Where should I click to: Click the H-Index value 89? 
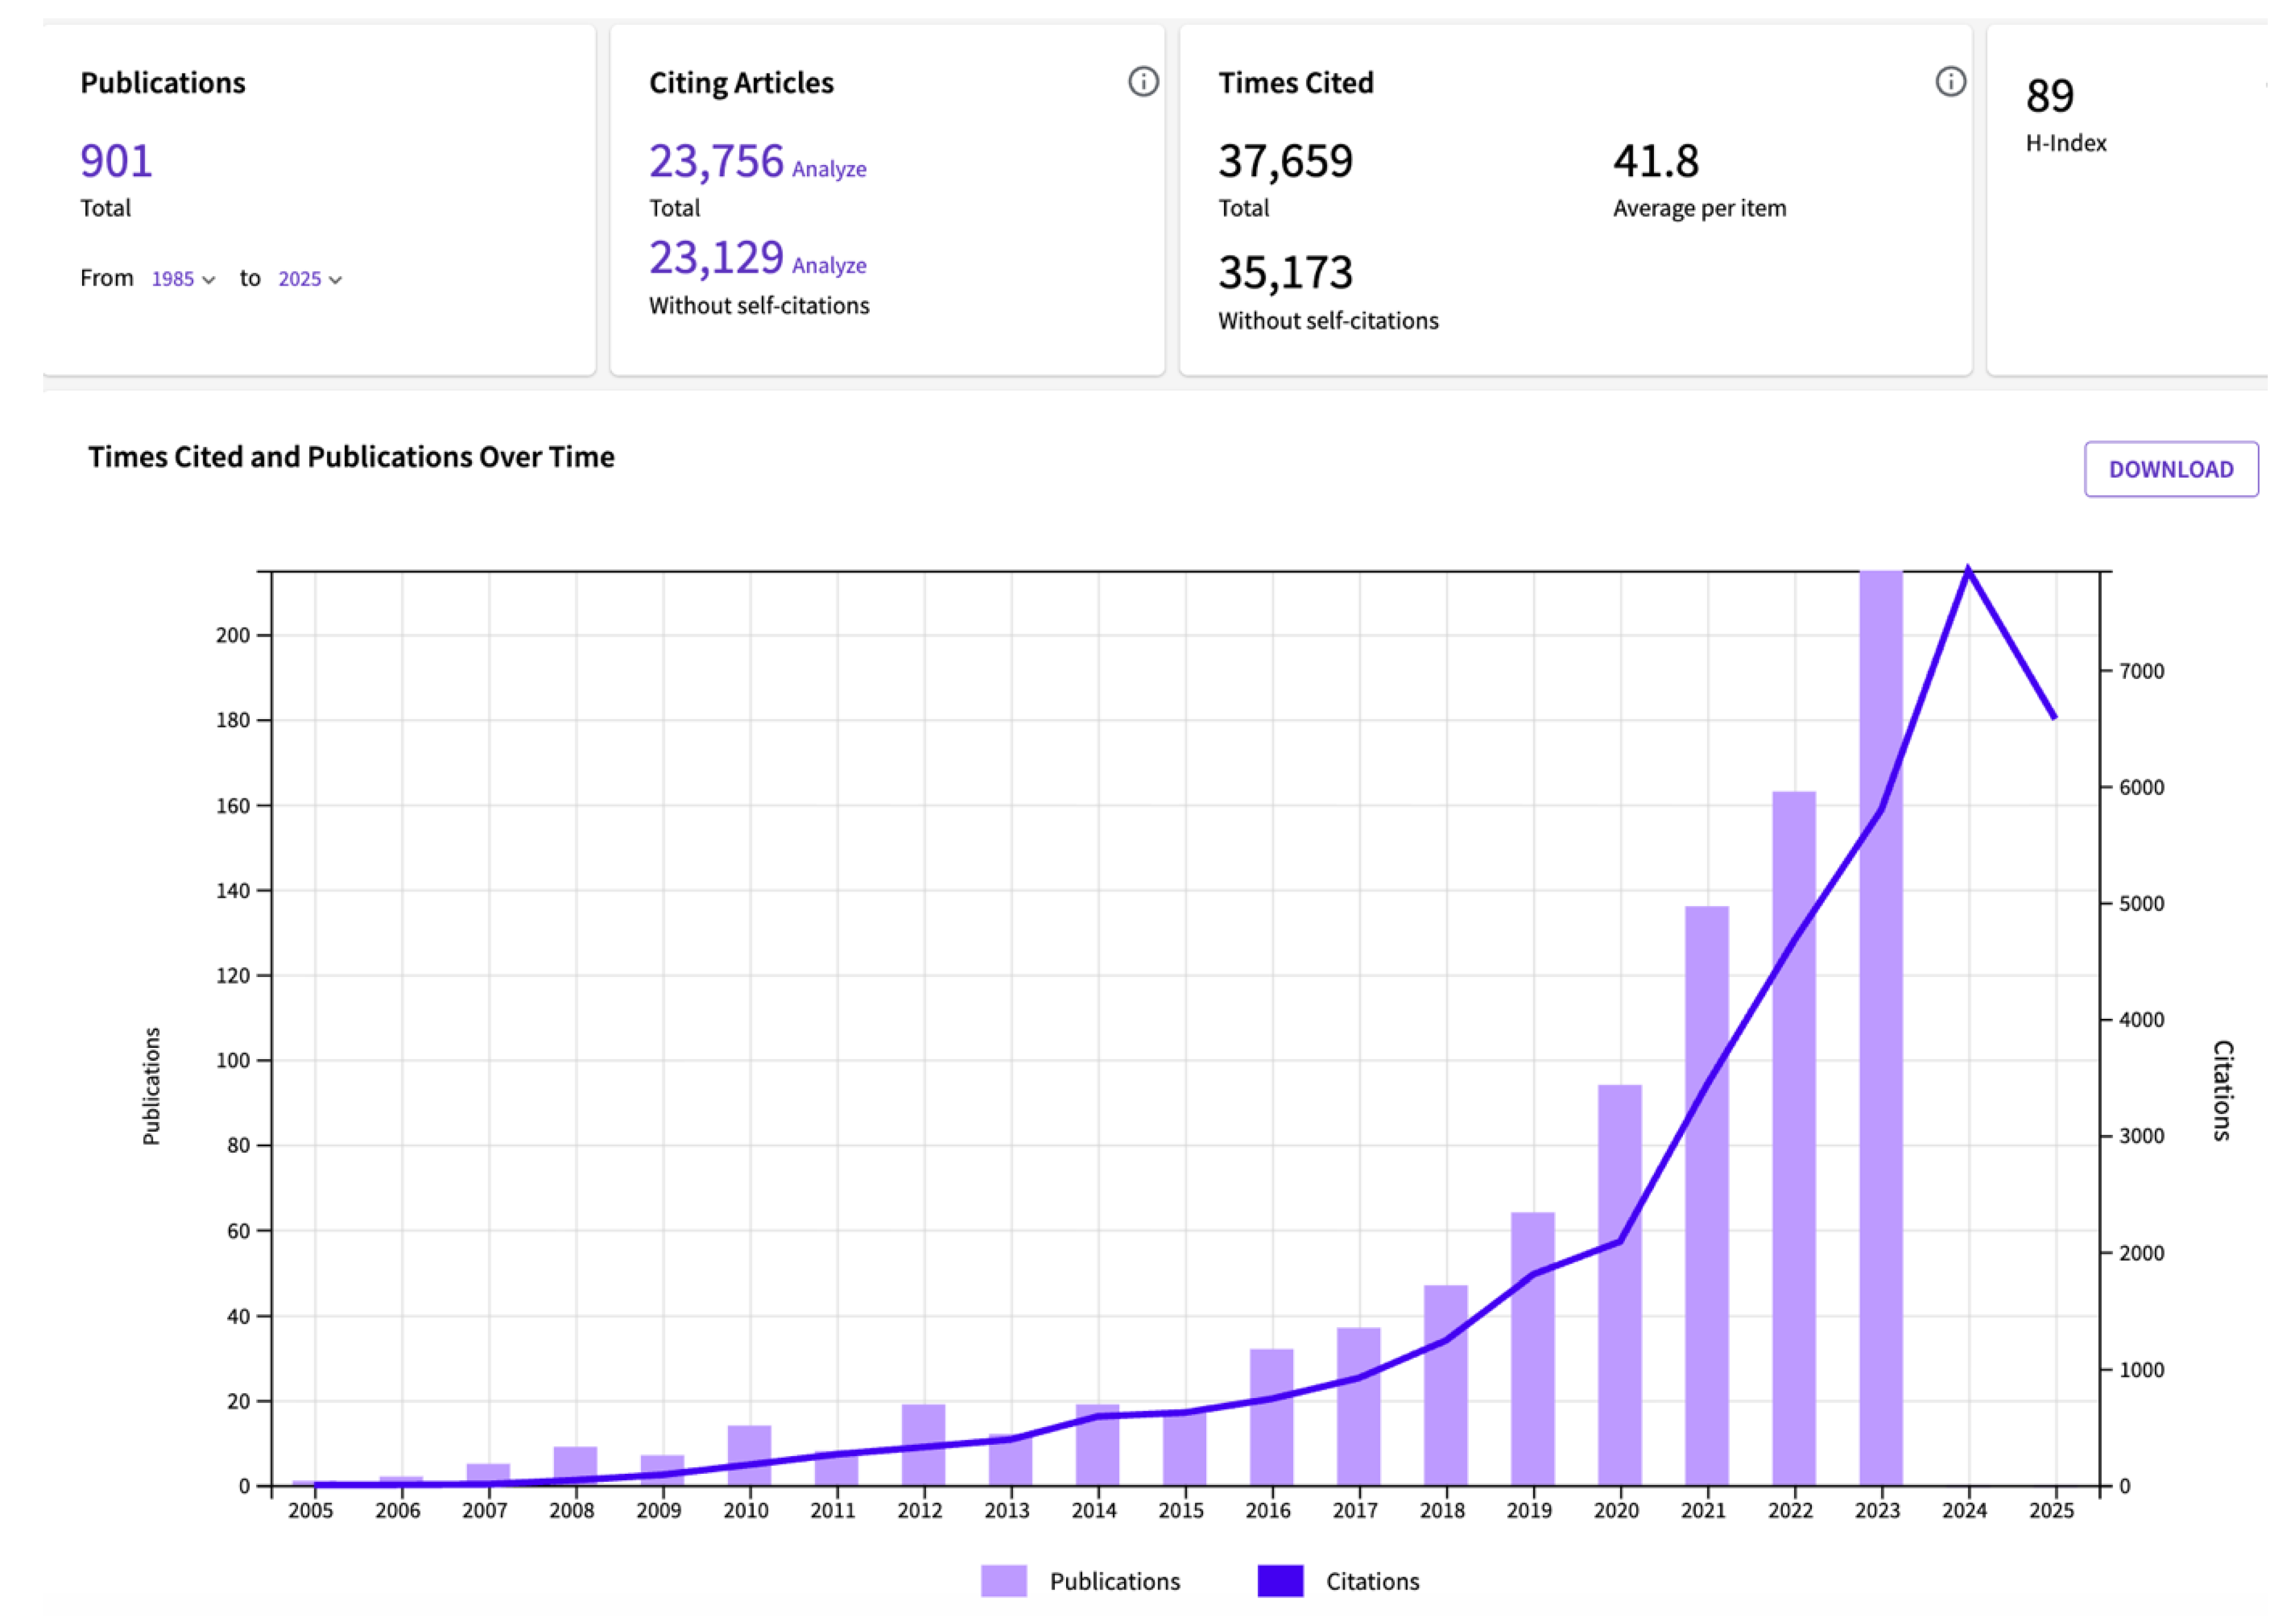(2049, 96)
